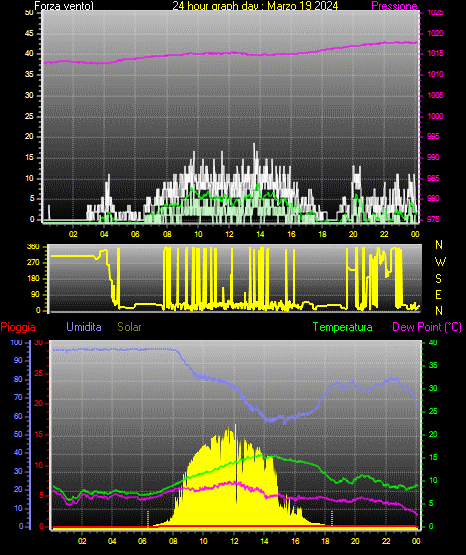Click the 100 value on humidity scale
The width and height of the screenshot is (466, 555).
[16, 343]
